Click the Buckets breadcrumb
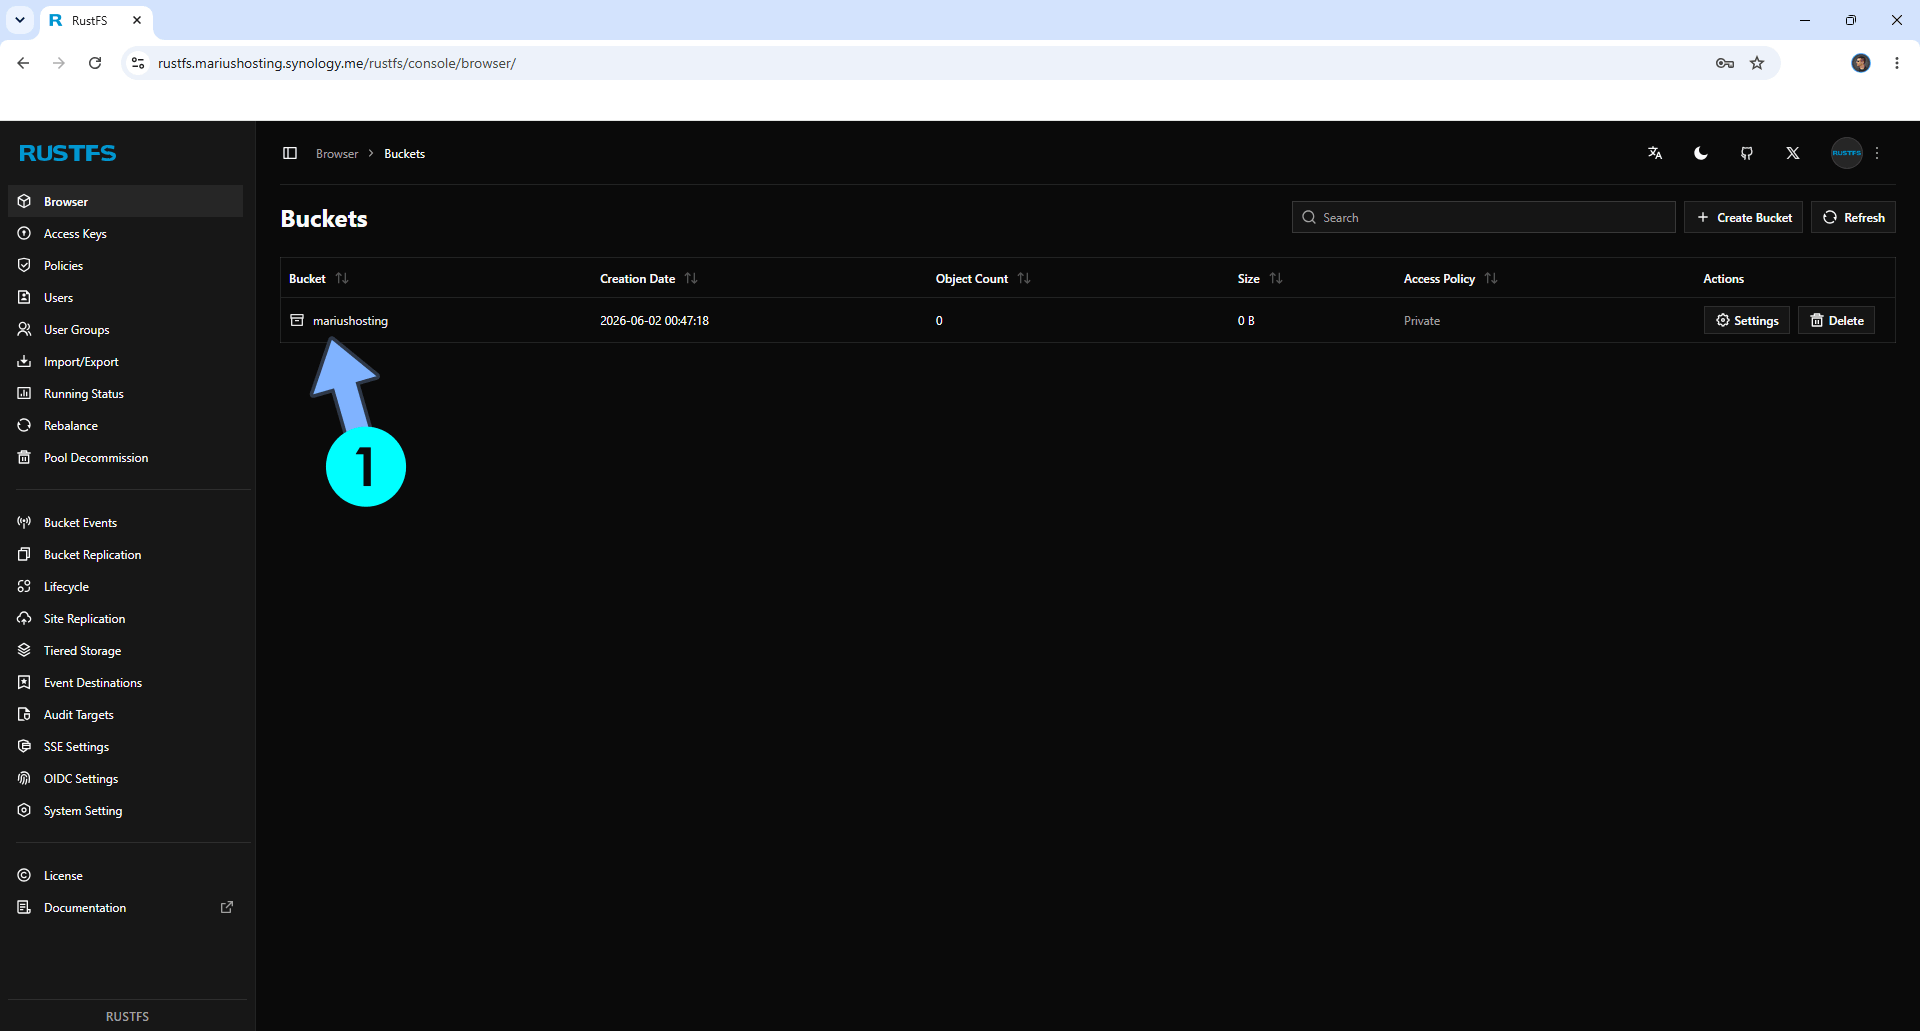 (404, 153)
